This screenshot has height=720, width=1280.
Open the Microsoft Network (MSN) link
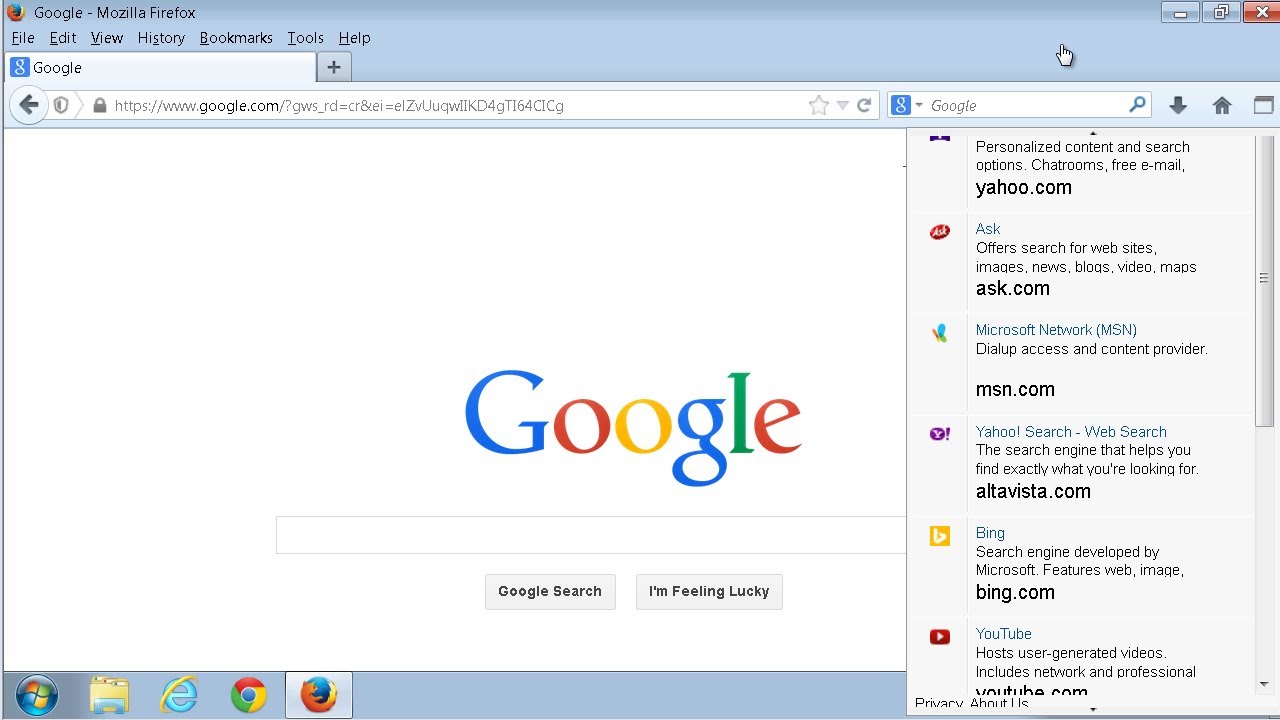(1056, 330)
